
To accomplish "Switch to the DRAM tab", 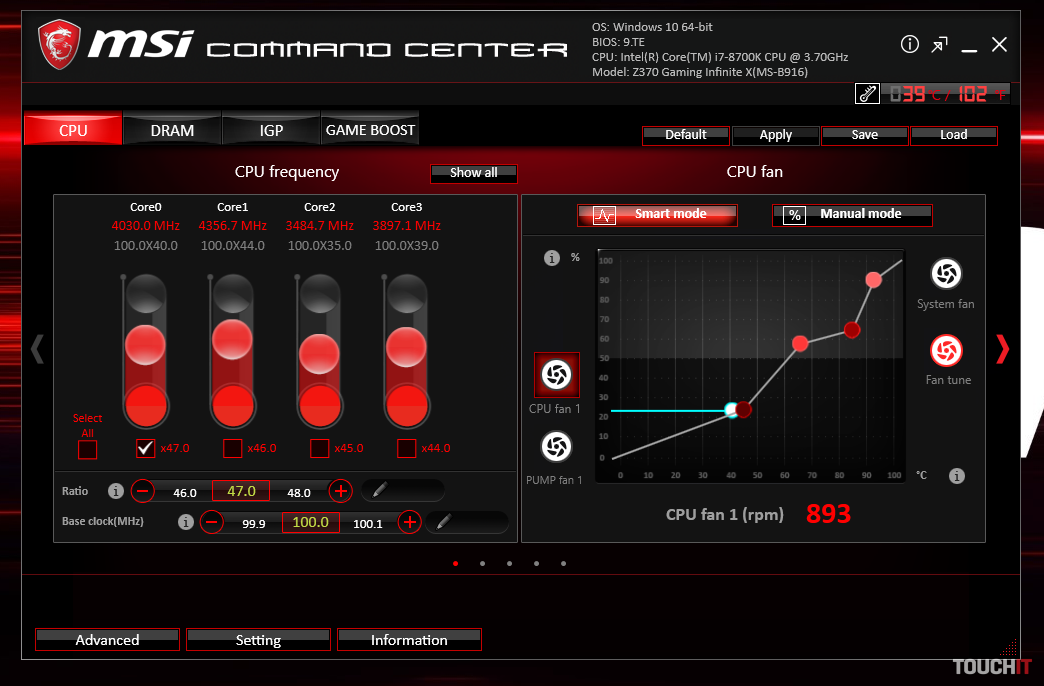I will [x=172, y=130].
